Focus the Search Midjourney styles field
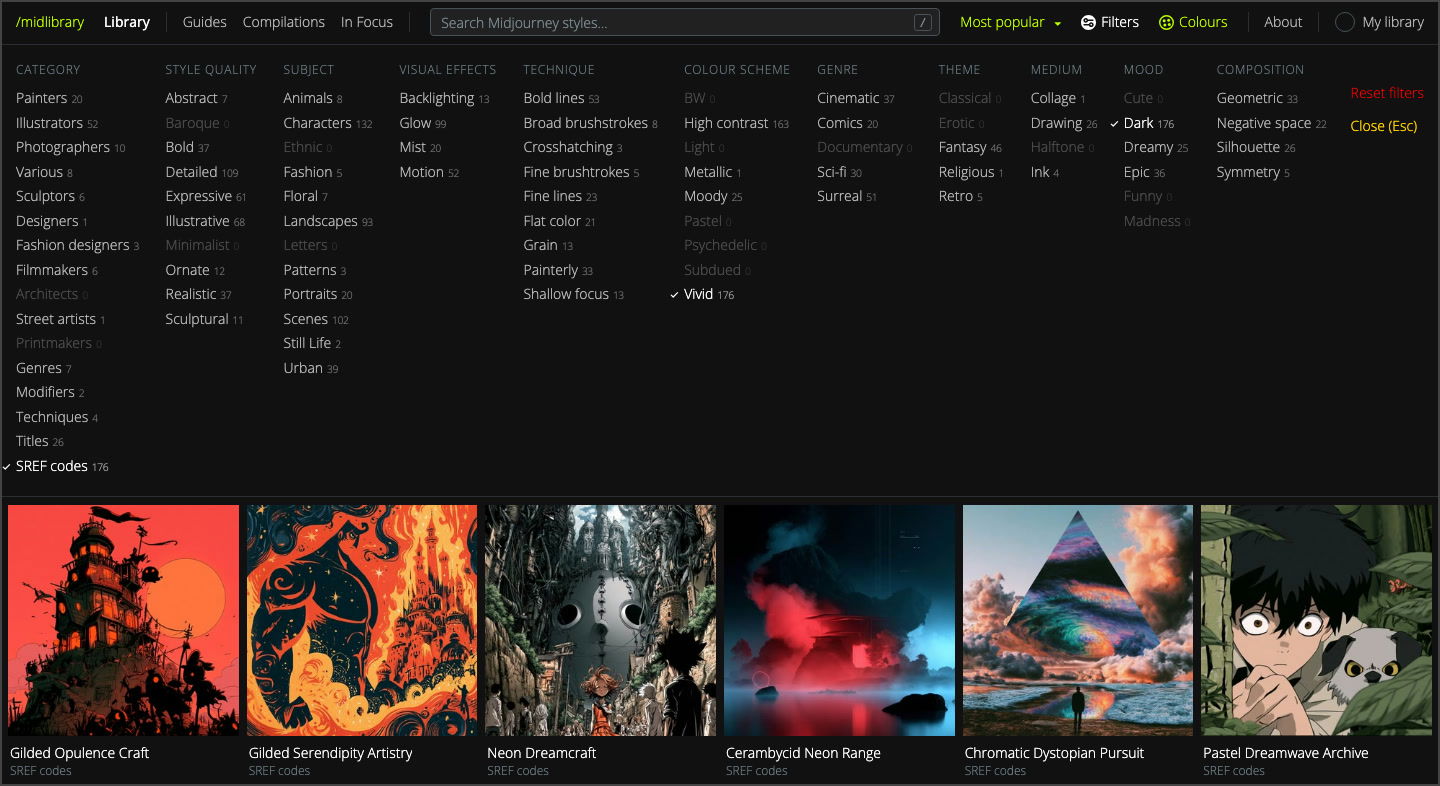The image size is (1440, 786). [x=685, y=22]
